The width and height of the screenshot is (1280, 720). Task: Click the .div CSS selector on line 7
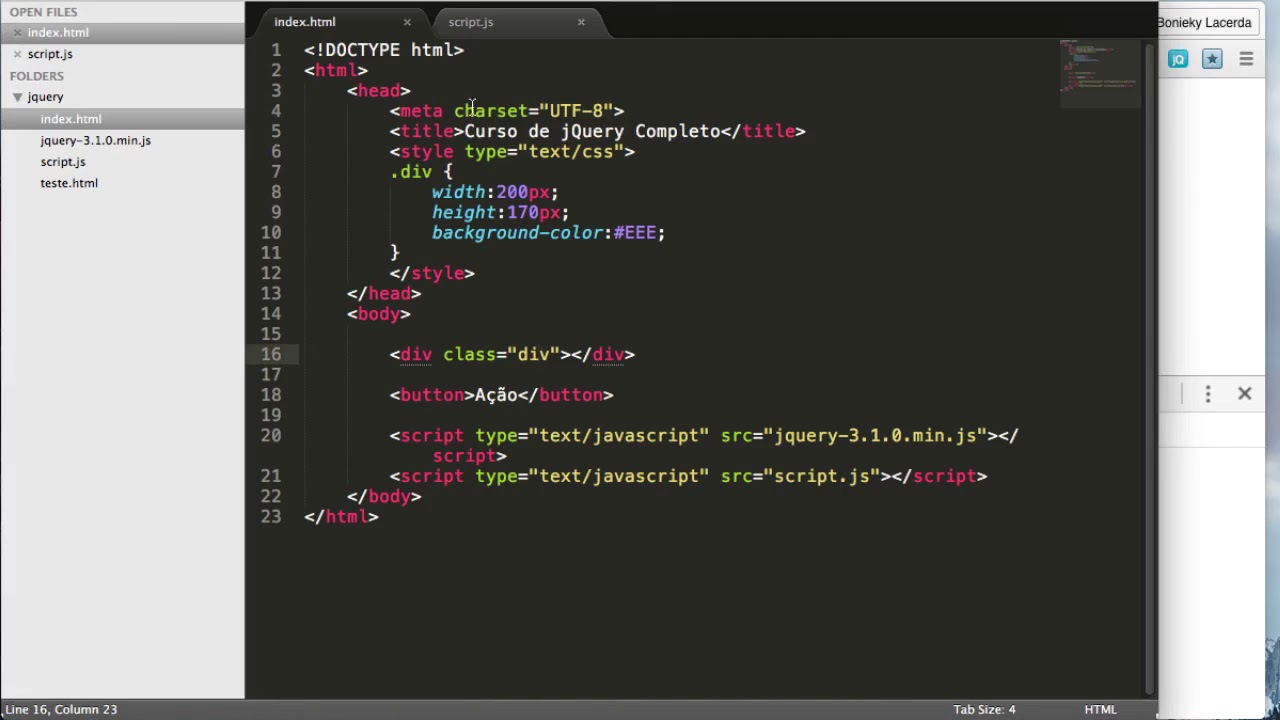pyautogui.click(x=411, y=172)
